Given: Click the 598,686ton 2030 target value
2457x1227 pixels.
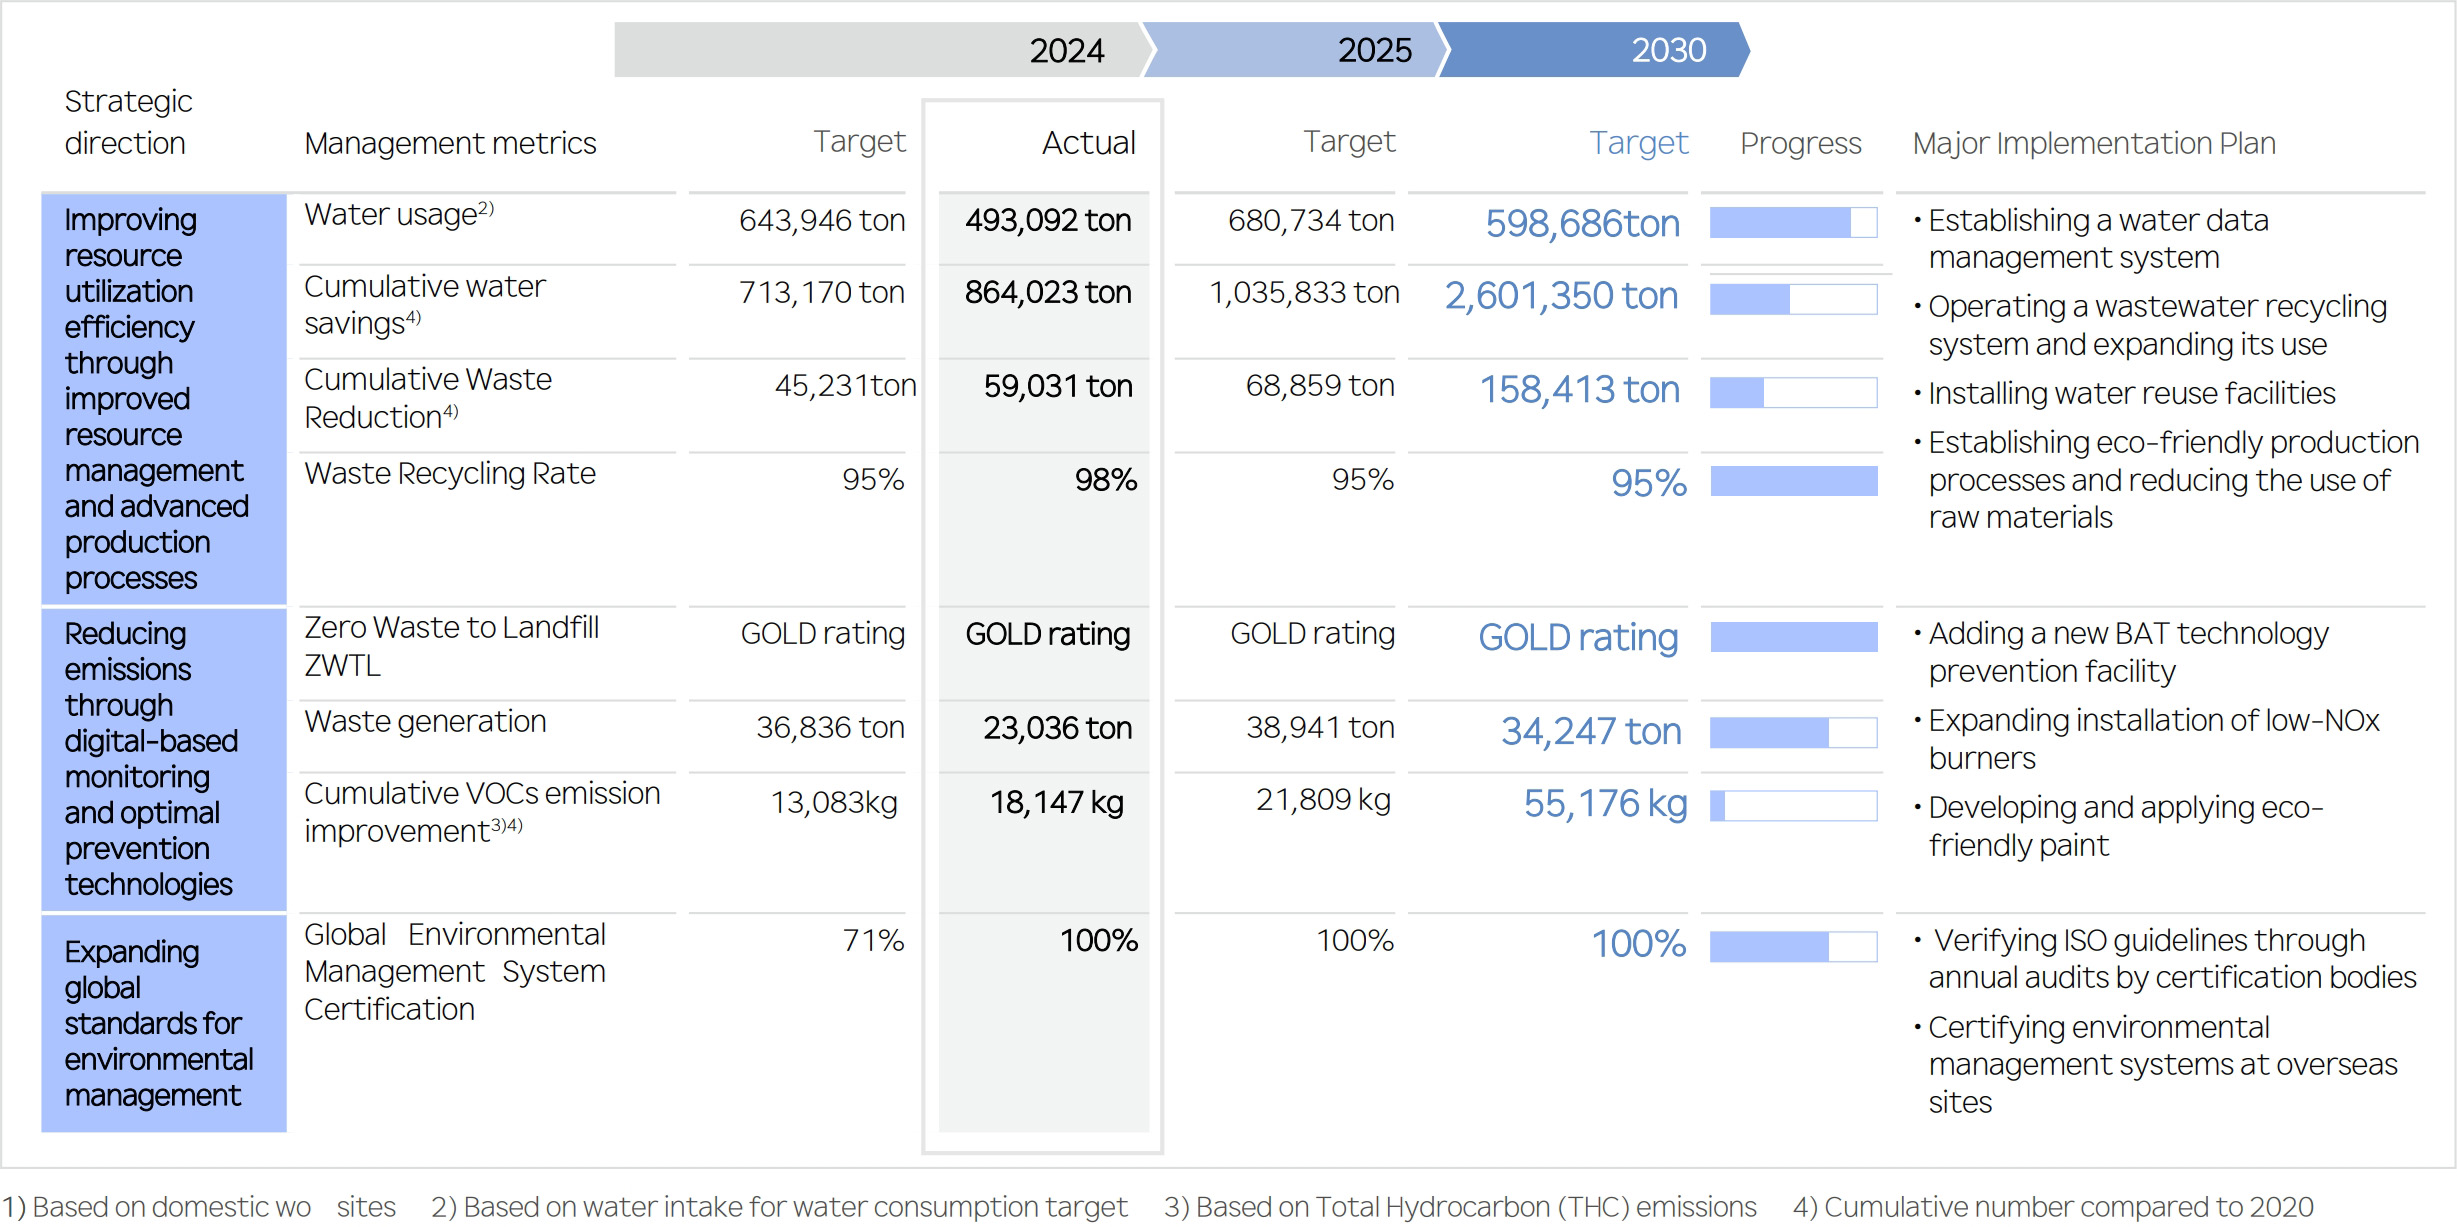Looking at the screenshot, I should click(x=1582, y=223).
